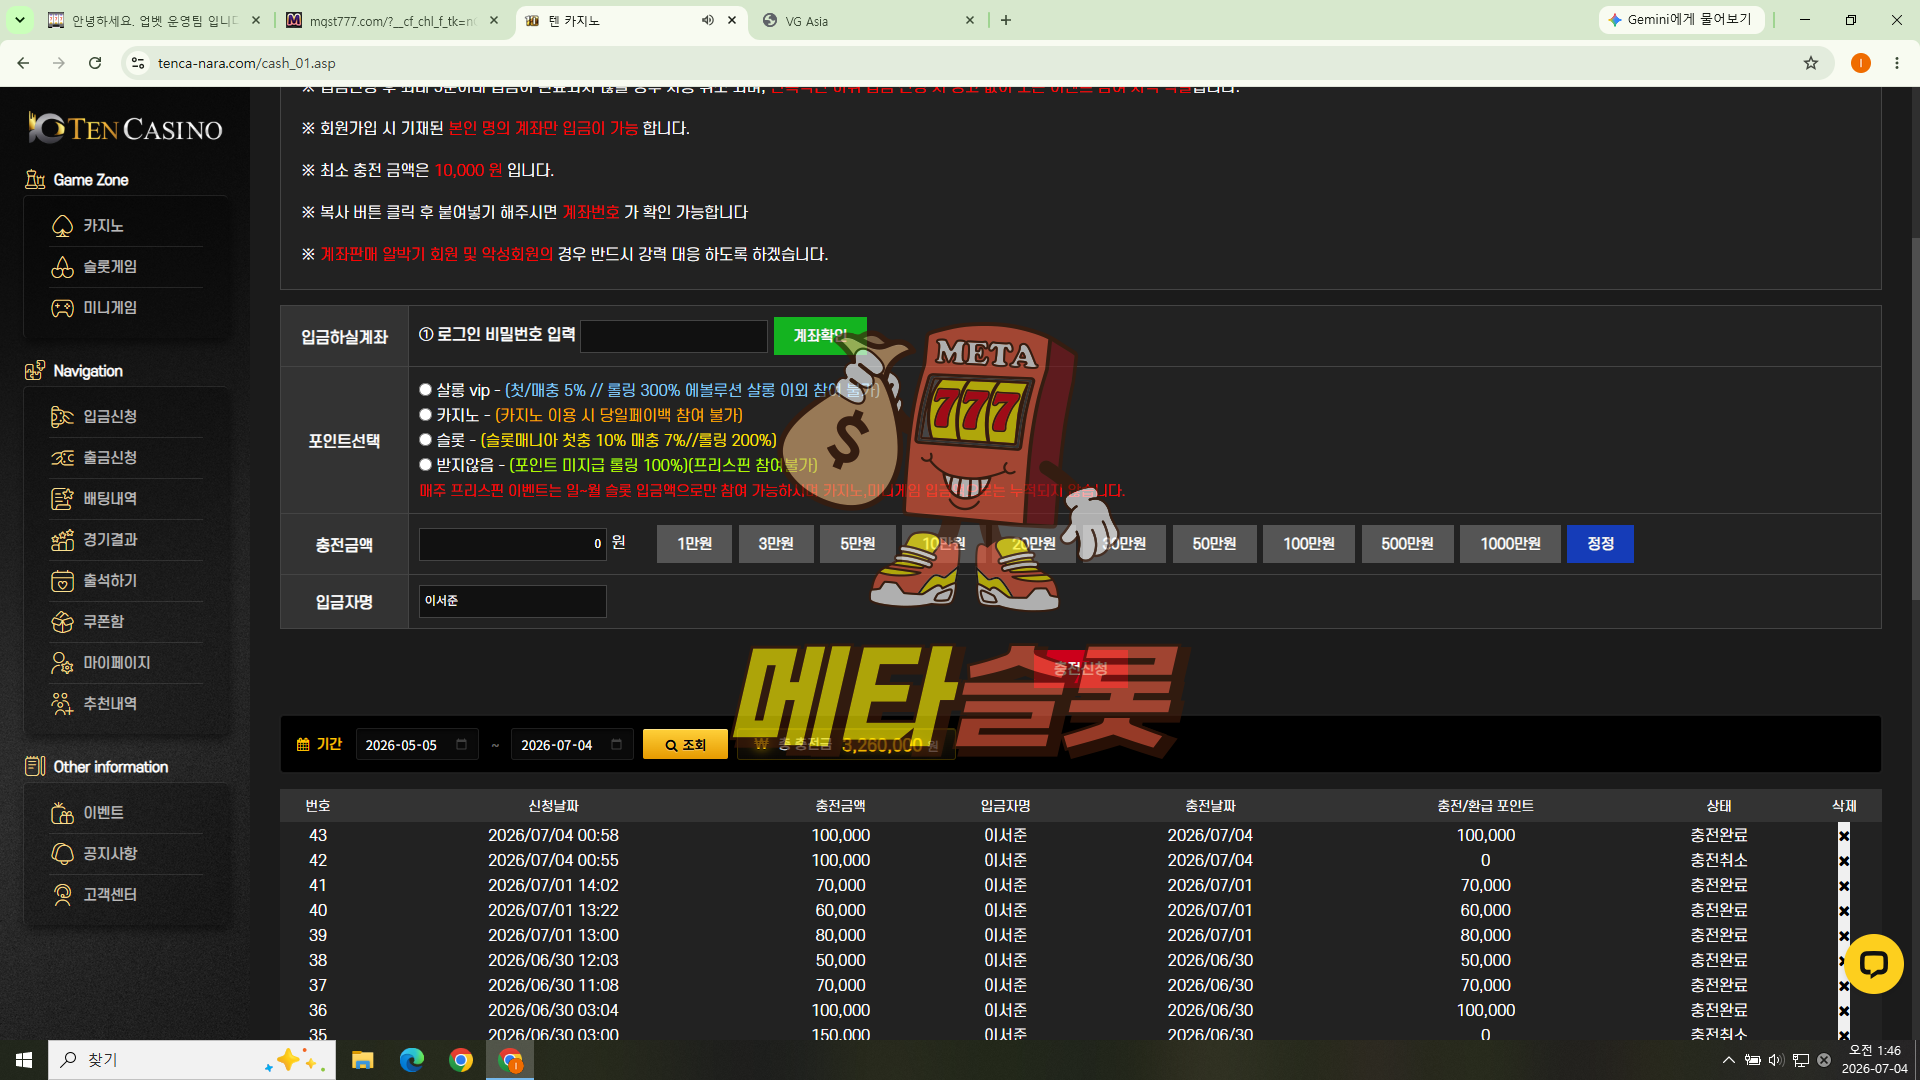
Task: Mute the 텐 카지노 tab audio
Action: (x=708, y=20)
